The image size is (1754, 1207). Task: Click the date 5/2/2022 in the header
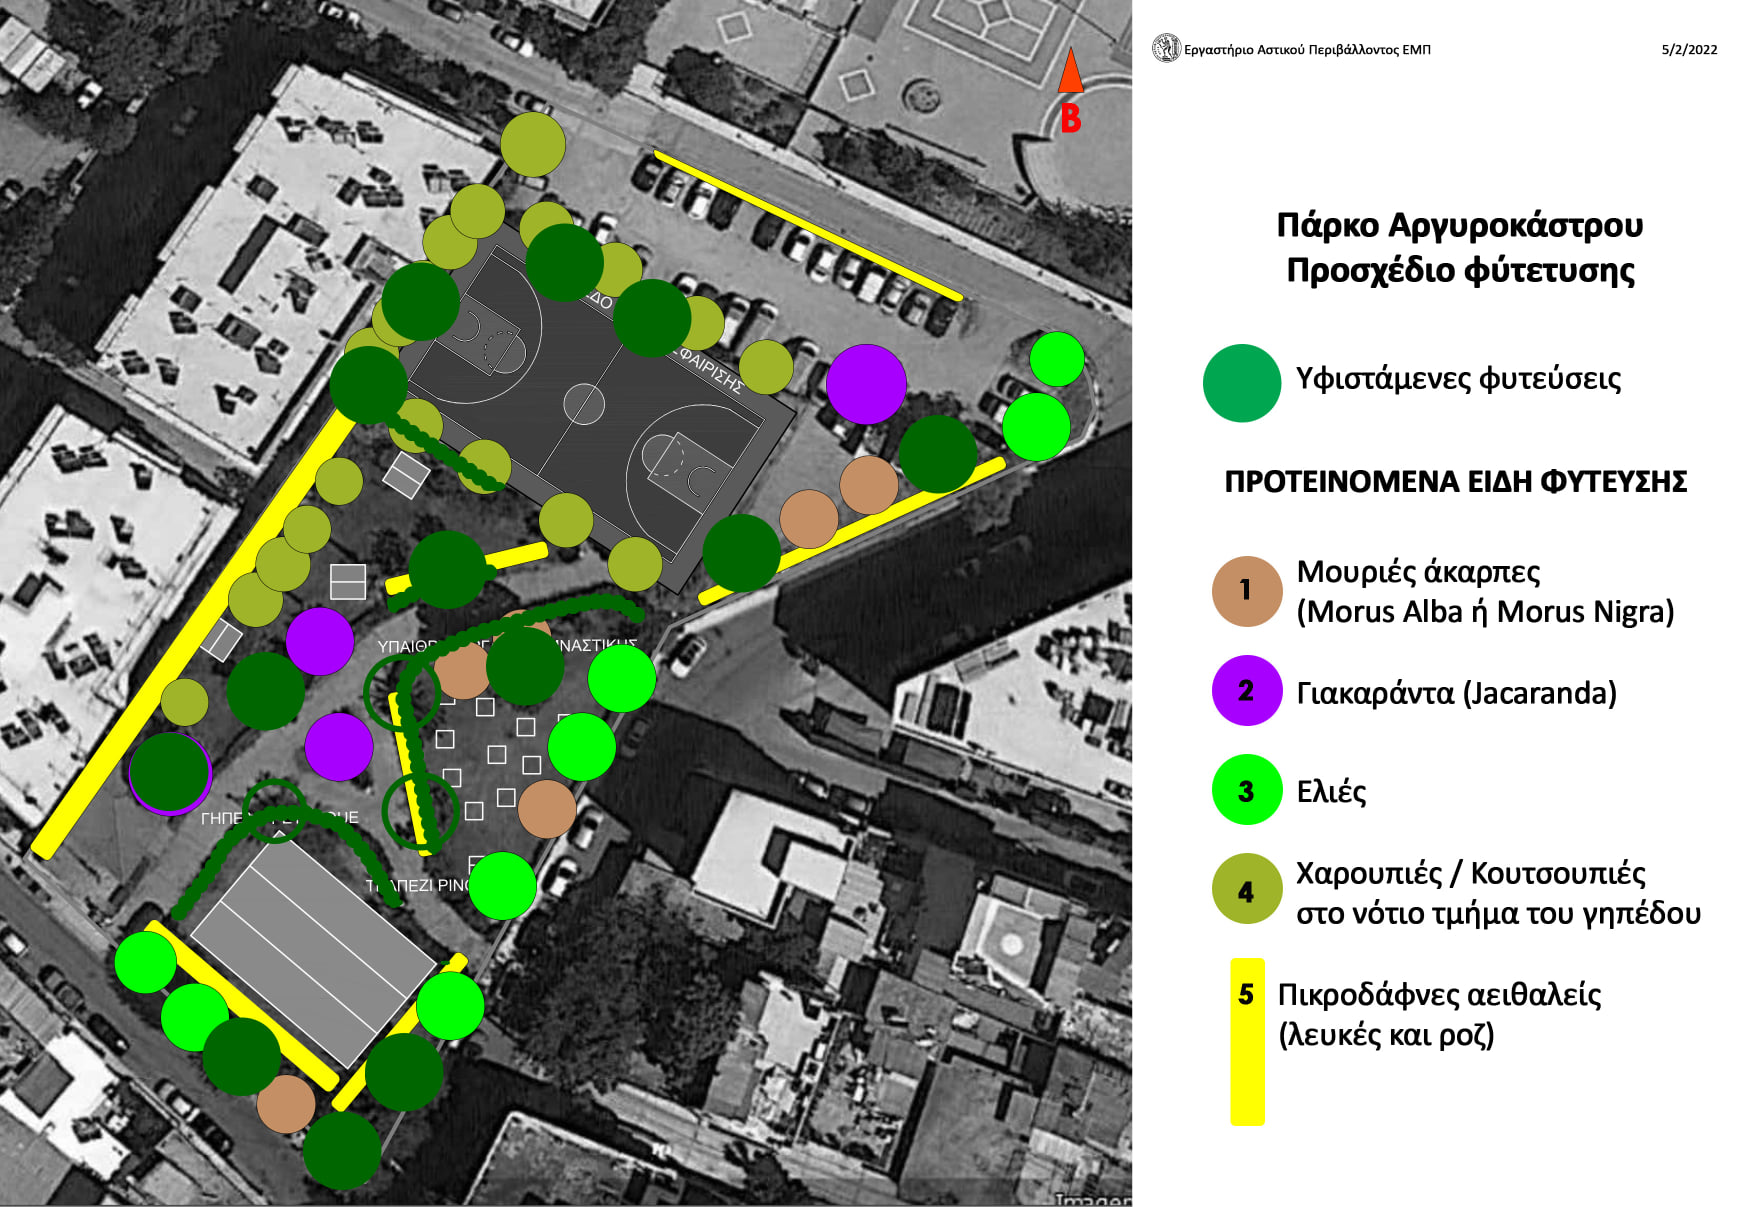[1689, 49]
